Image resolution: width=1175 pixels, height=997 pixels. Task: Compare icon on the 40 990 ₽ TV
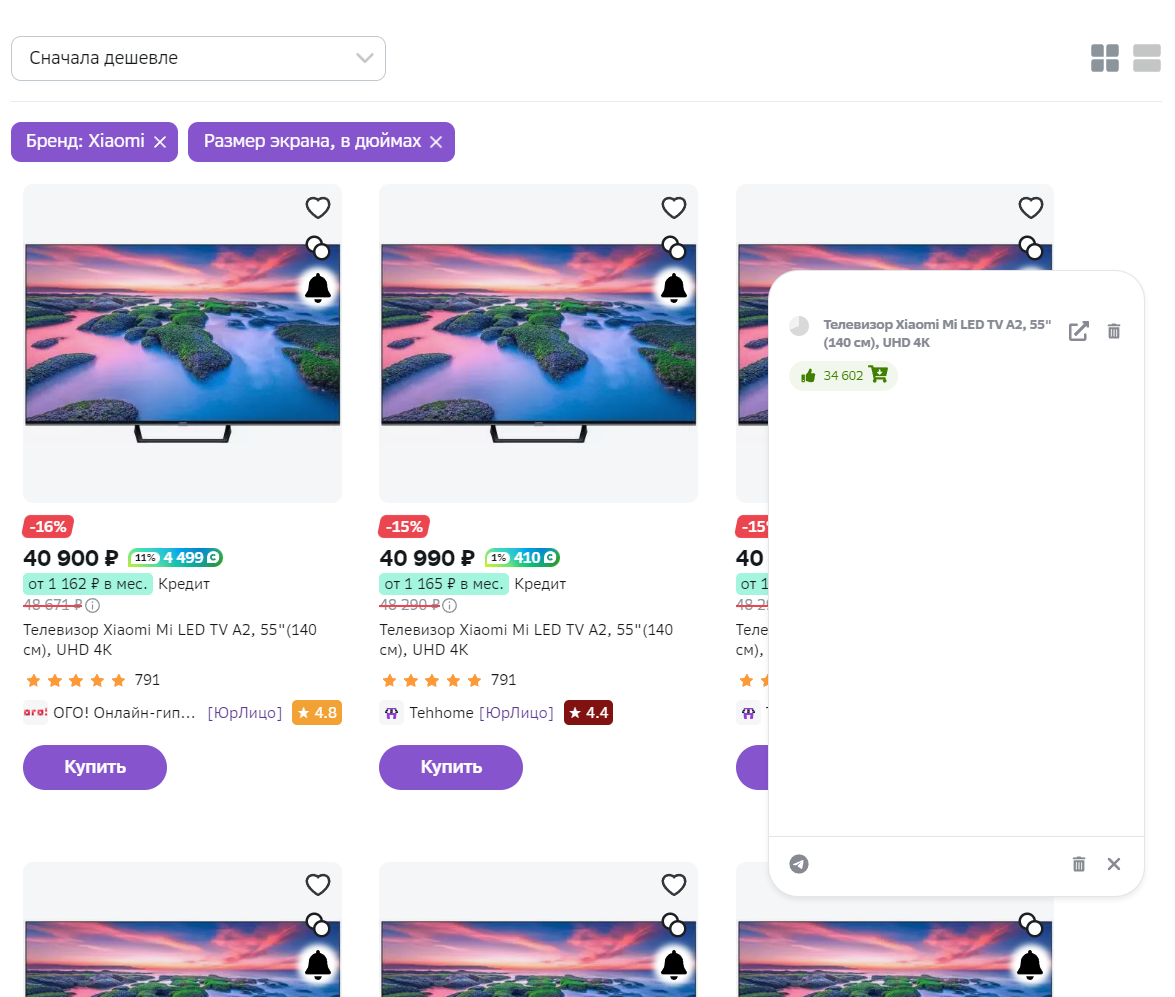tap(674, 247)
